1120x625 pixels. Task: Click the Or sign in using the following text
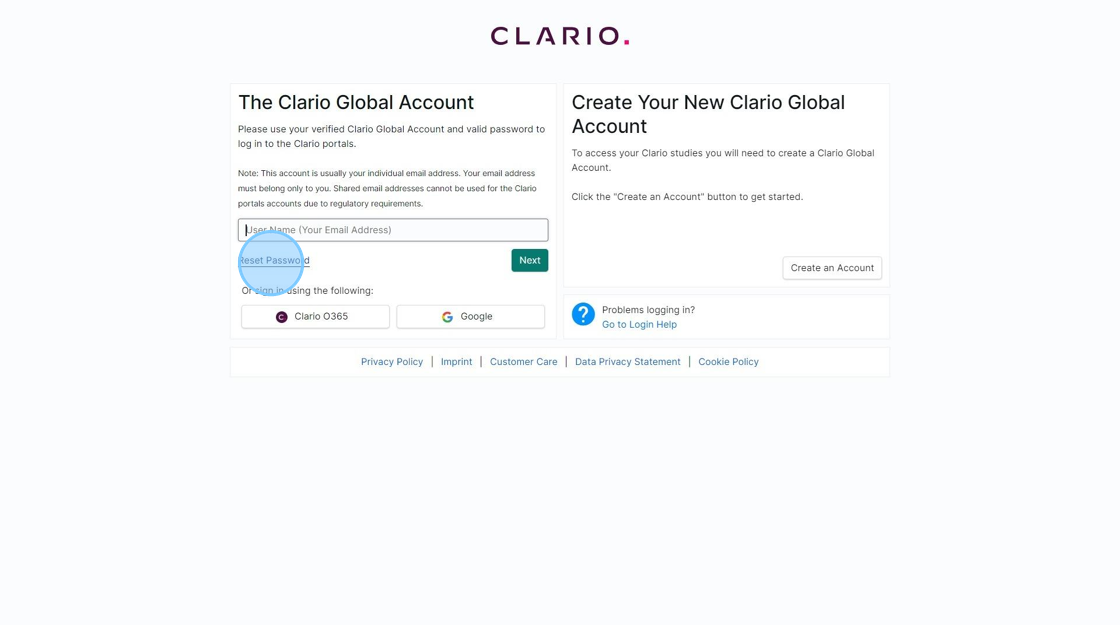pos(307,291)
